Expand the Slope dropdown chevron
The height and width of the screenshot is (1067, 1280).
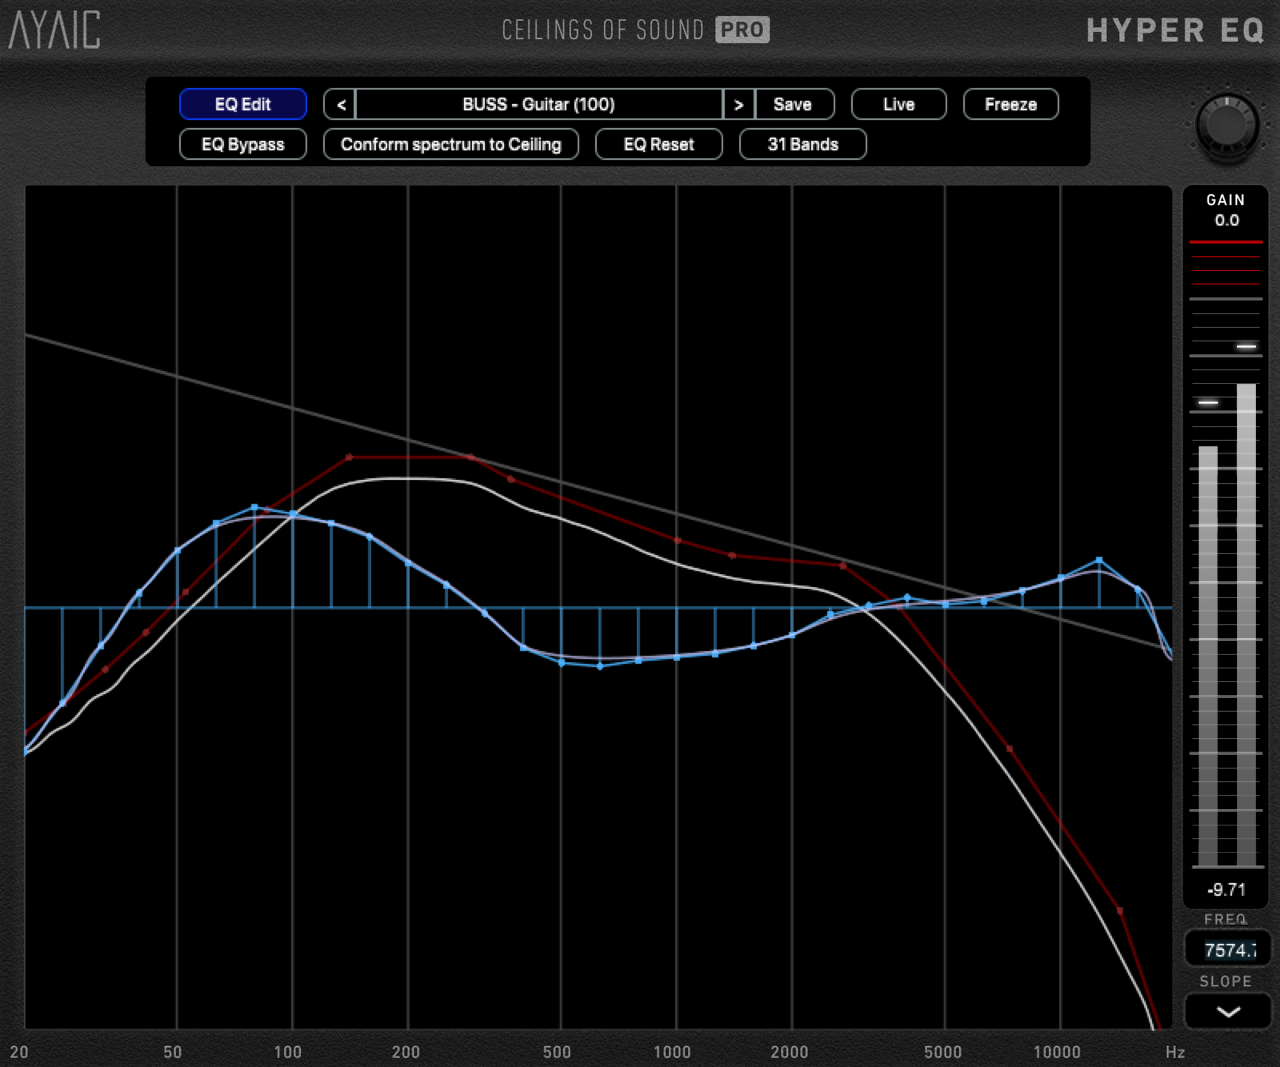click(1228, 1011)
